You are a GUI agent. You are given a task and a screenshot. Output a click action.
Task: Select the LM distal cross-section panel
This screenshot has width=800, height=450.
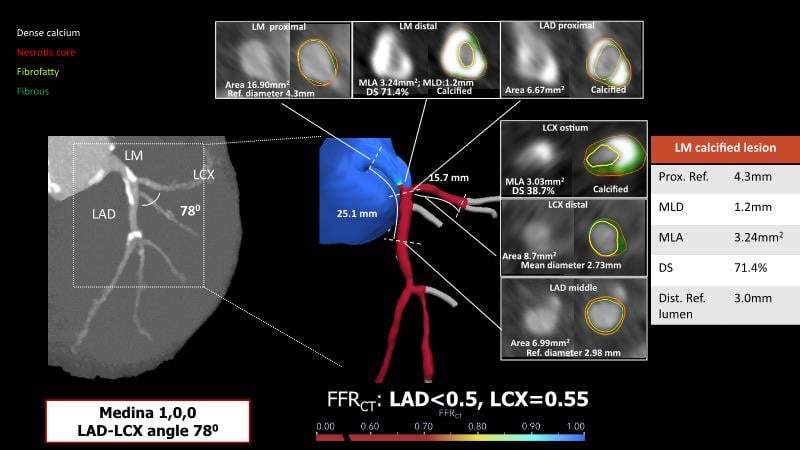tap(419, 60)
